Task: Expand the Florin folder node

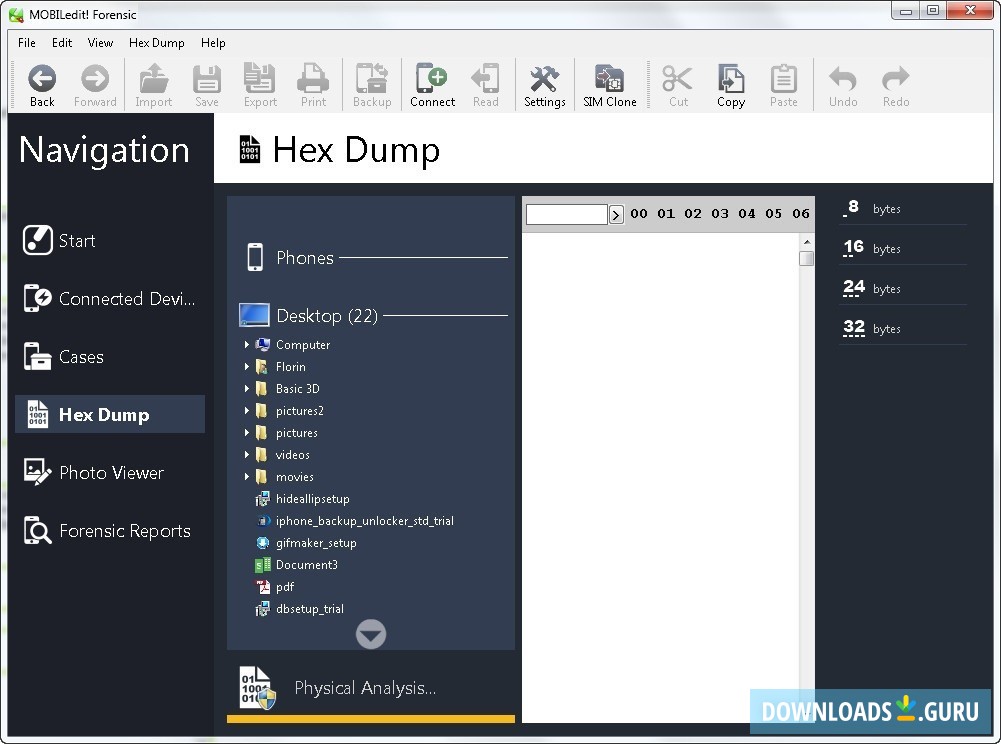Action: click(x=246, y=367)
